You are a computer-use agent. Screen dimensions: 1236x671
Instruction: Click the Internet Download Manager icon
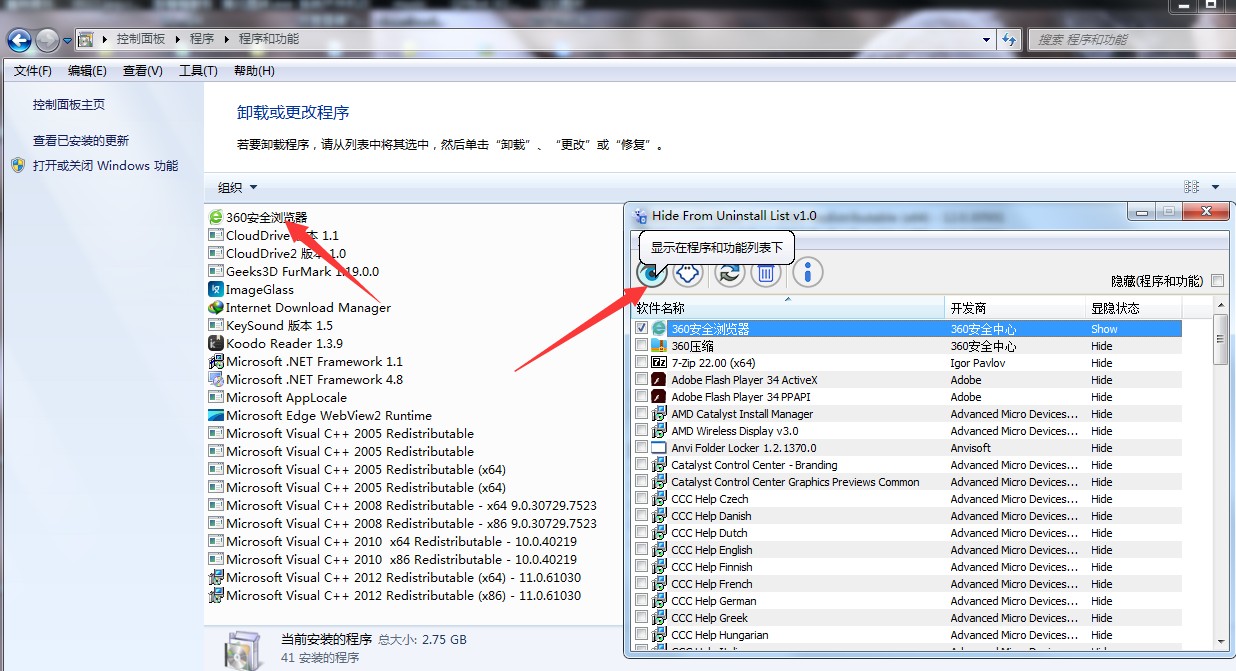(x=215, y=307)
